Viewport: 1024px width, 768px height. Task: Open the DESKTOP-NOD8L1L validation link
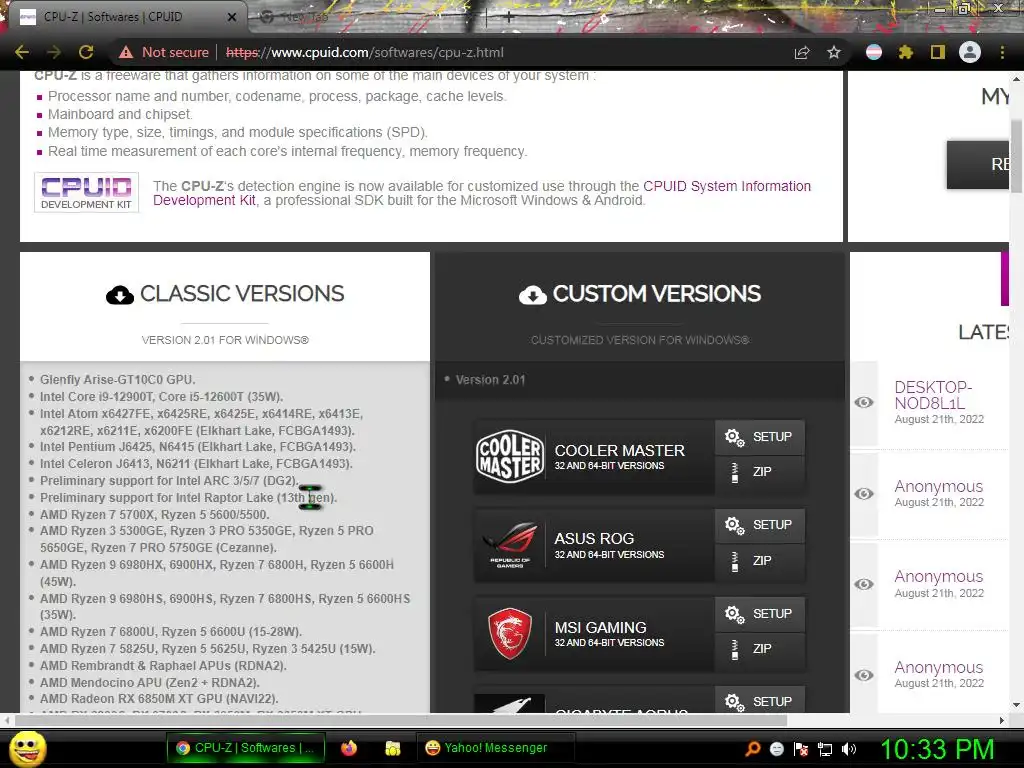(x=933, y=395)
